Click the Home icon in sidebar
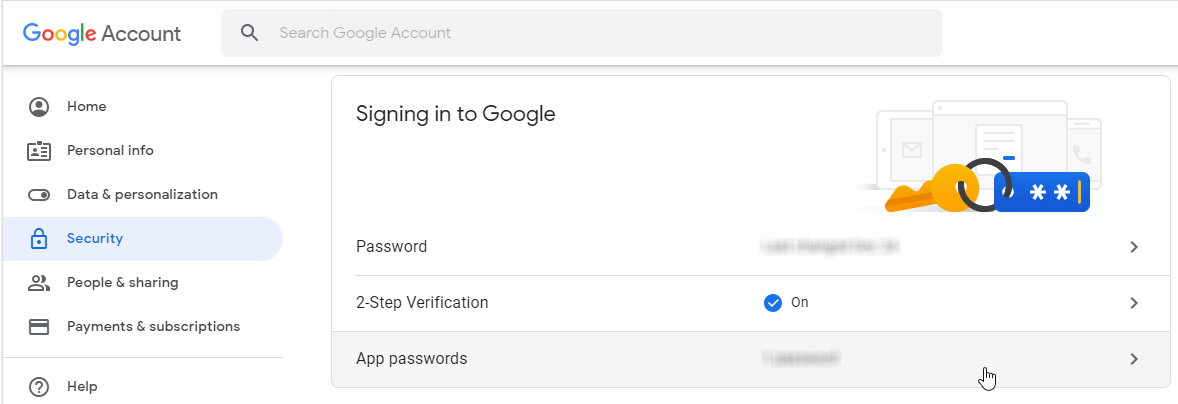1178x404 pixels. point(39,107)
